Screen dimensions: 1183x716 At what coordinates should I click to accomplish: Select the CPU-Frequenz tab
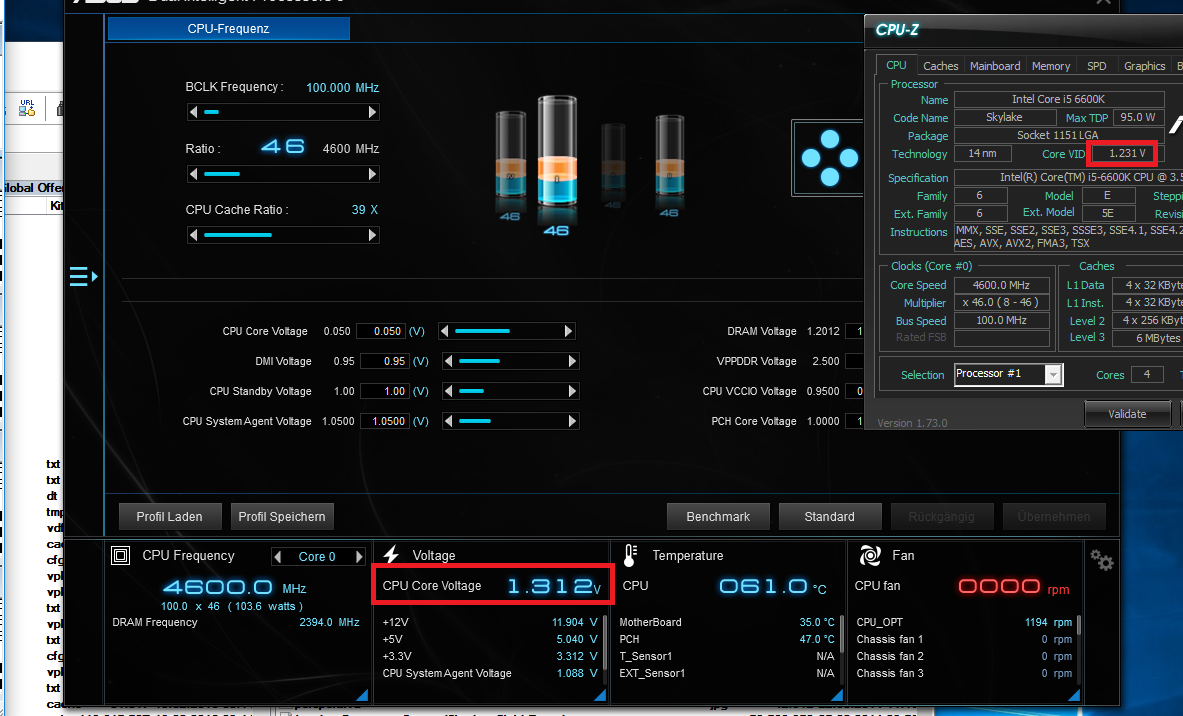[229, 29]
